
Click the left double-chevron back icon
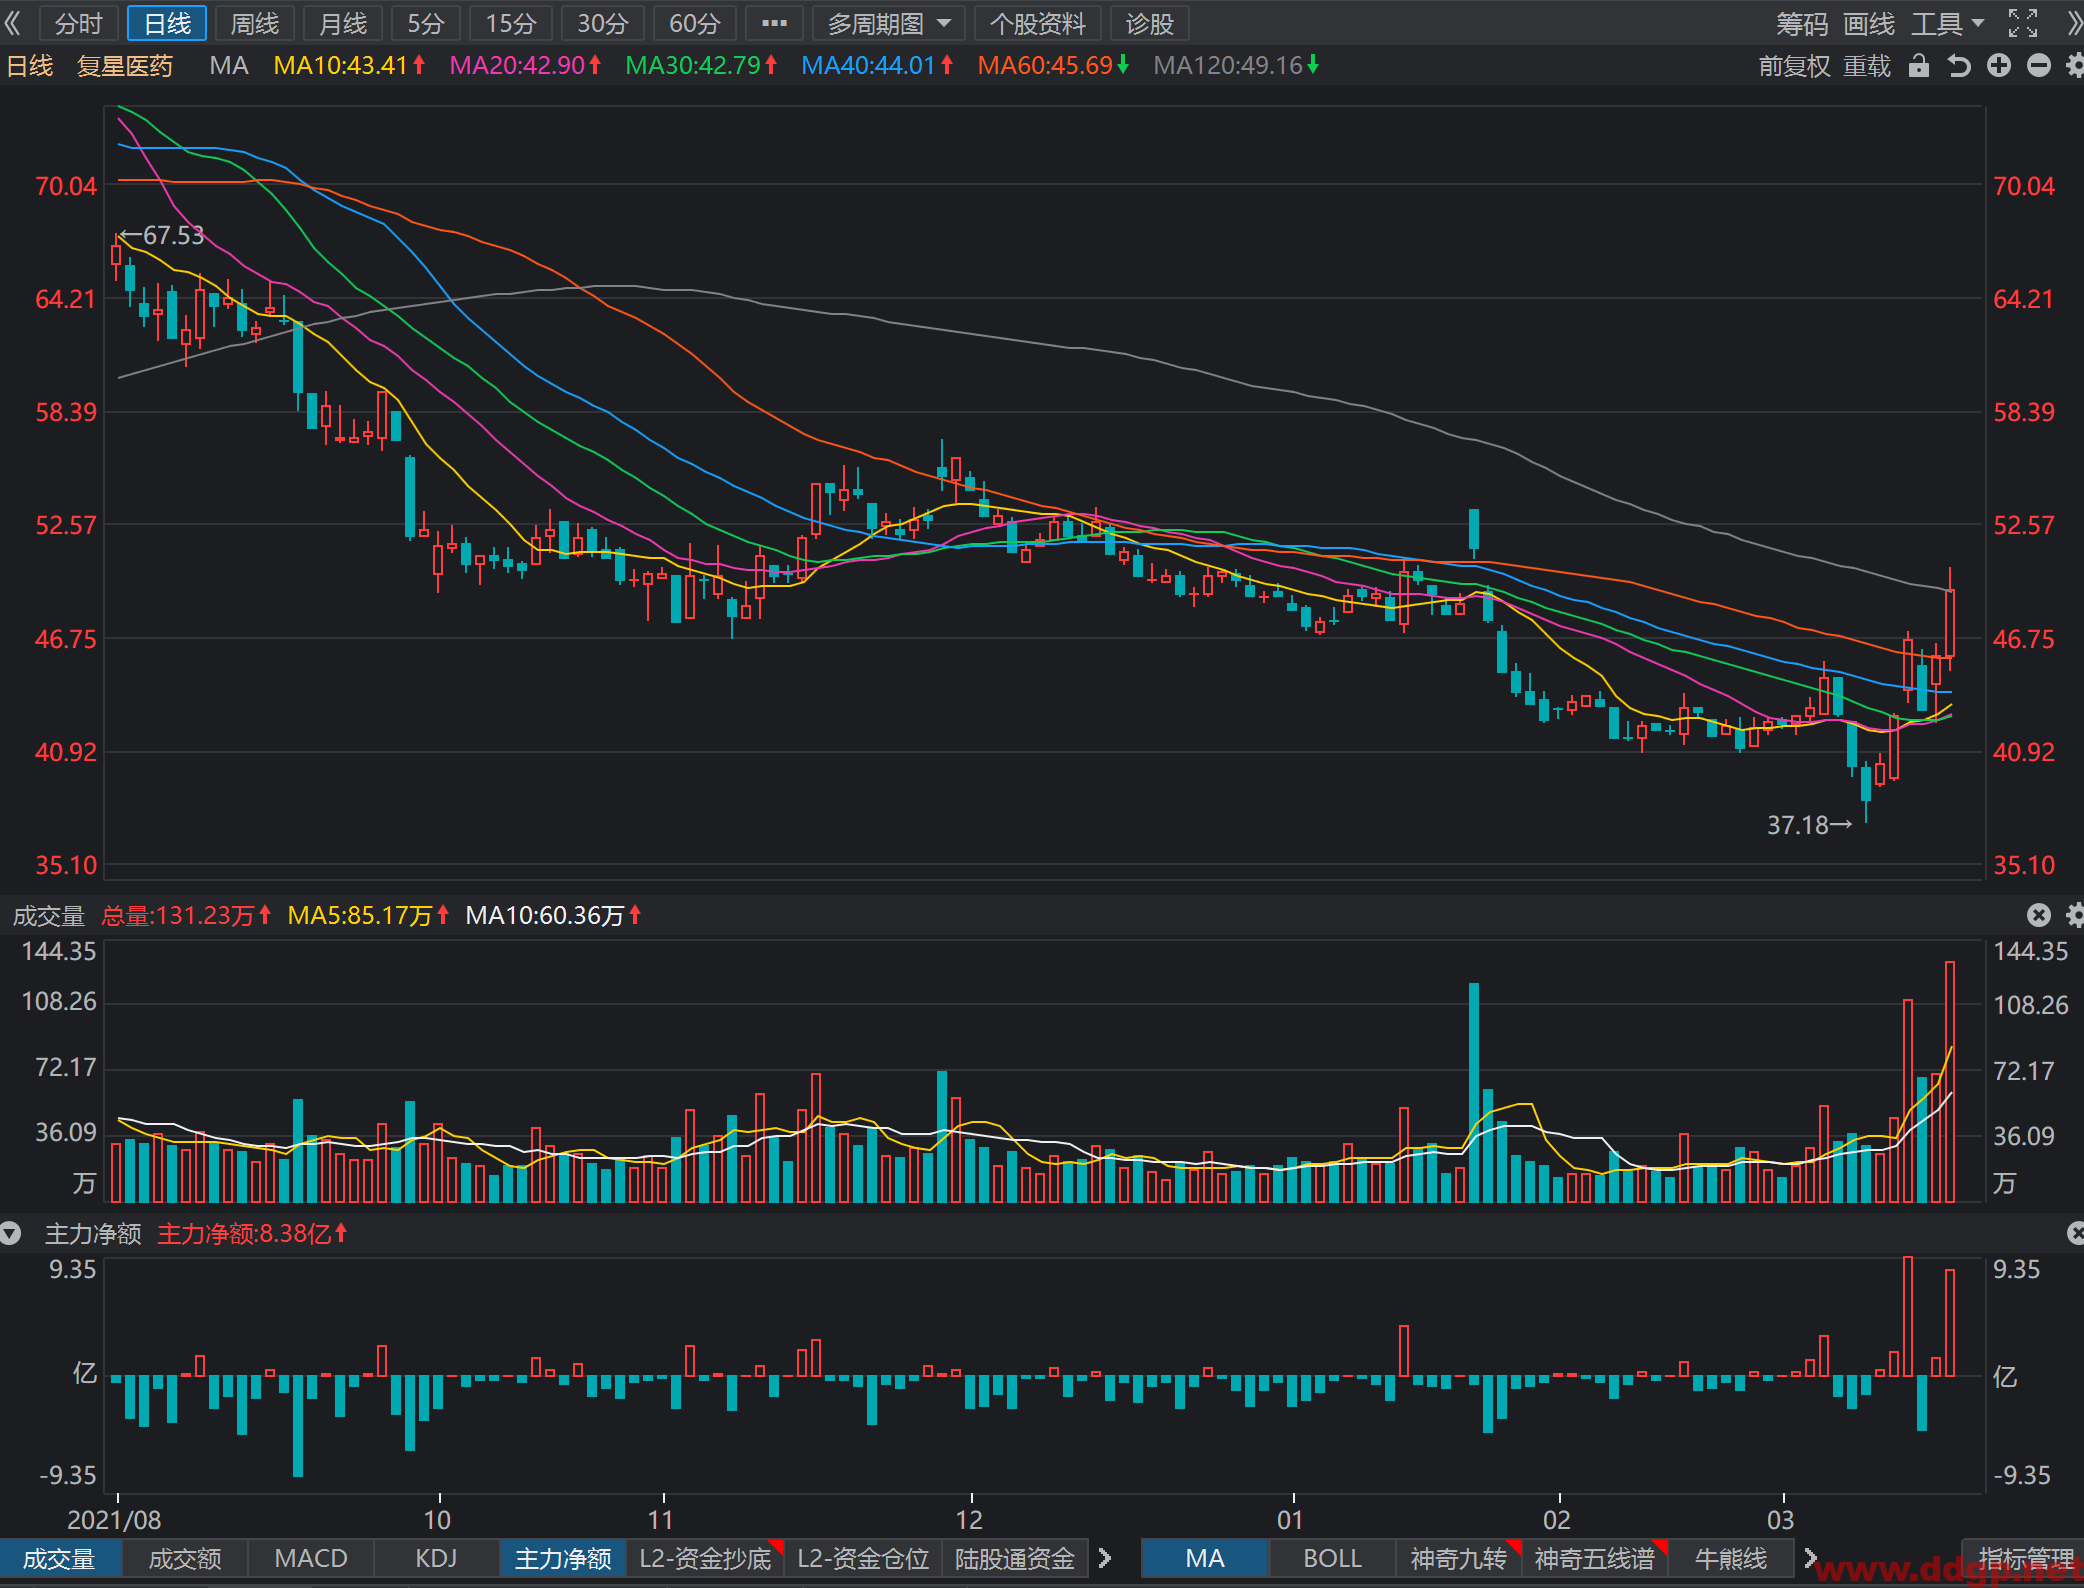pyautogui.click(x=13, y=23)
